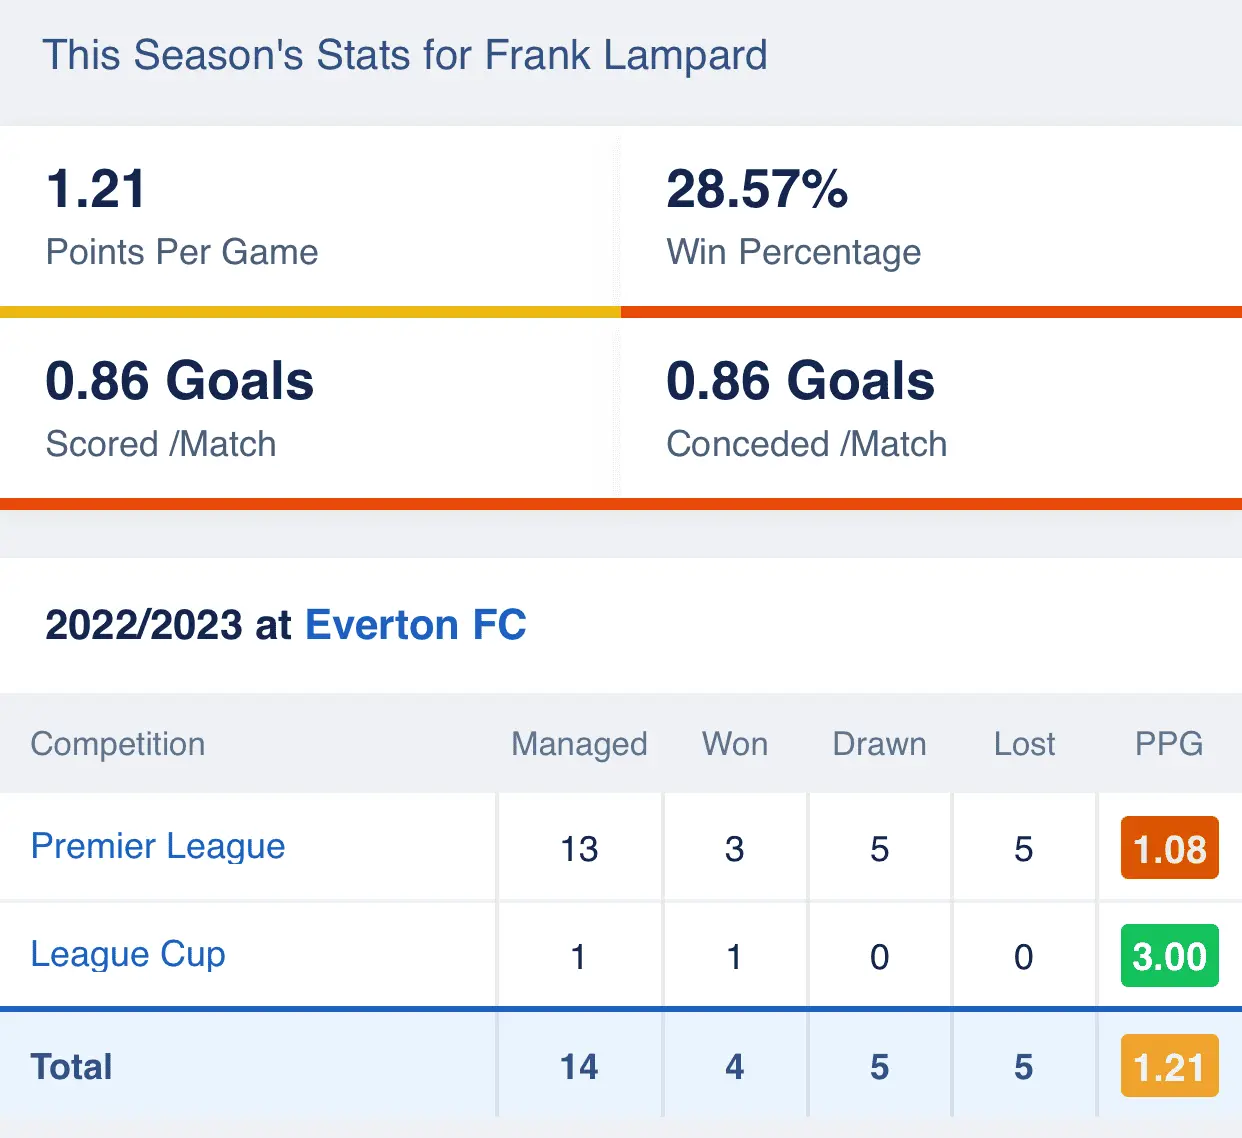Open the Everton FC link
This screenshot has width=1242, height=1138.
pos(415,625)
